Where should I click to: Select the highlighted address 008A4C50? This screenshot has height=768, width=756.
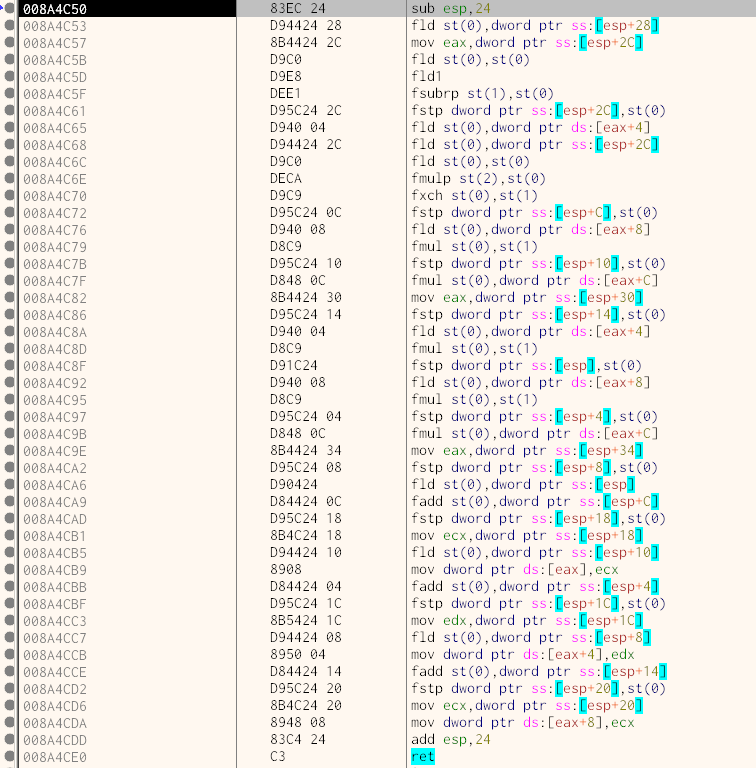55,9
